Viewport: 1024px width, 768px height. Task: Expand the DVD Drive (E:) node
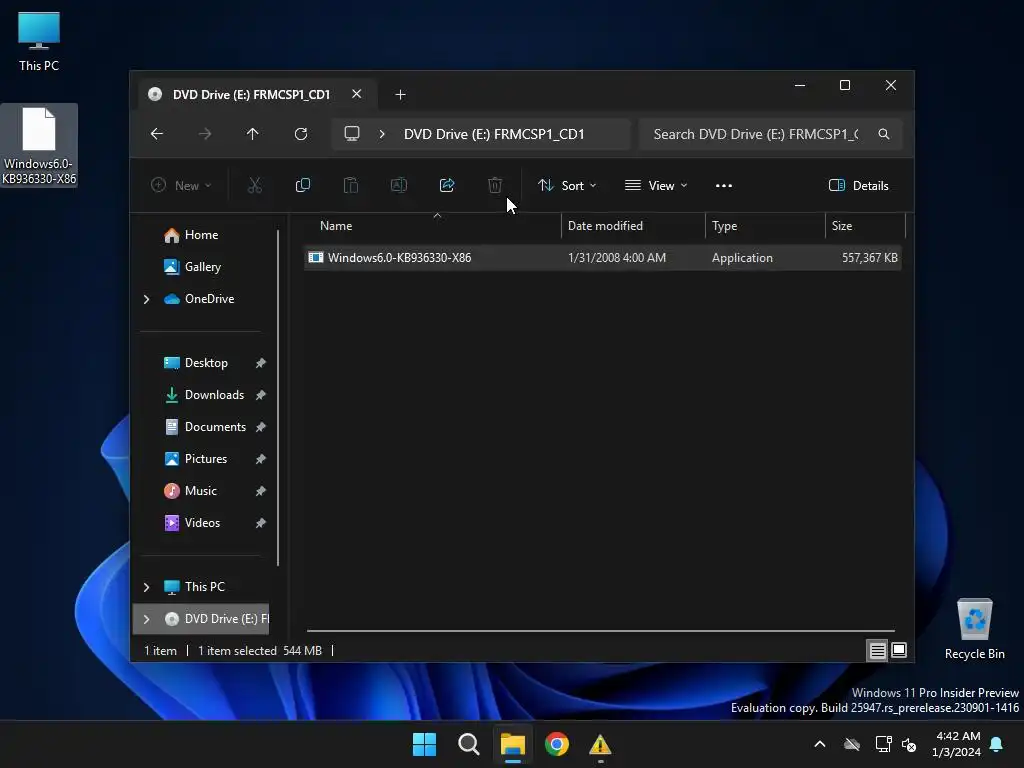146,619
